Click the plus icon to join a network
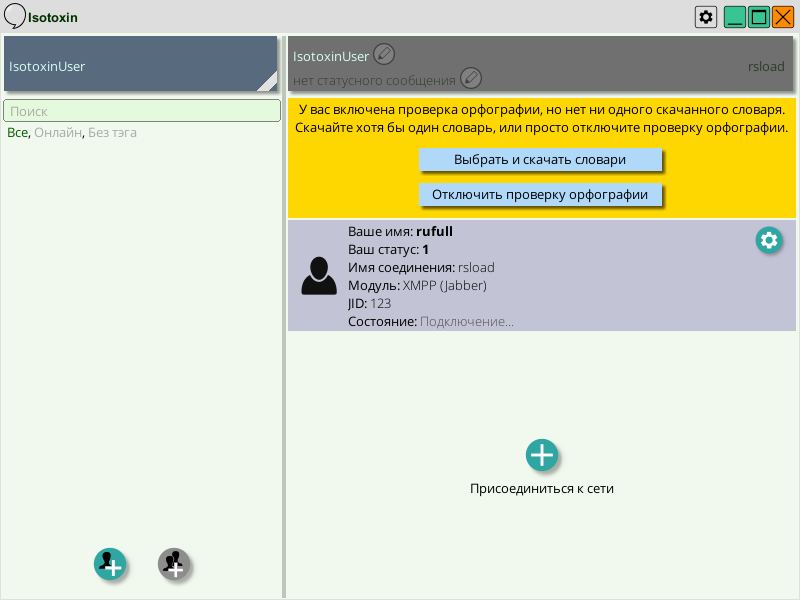800x600 pixels. 542,455
